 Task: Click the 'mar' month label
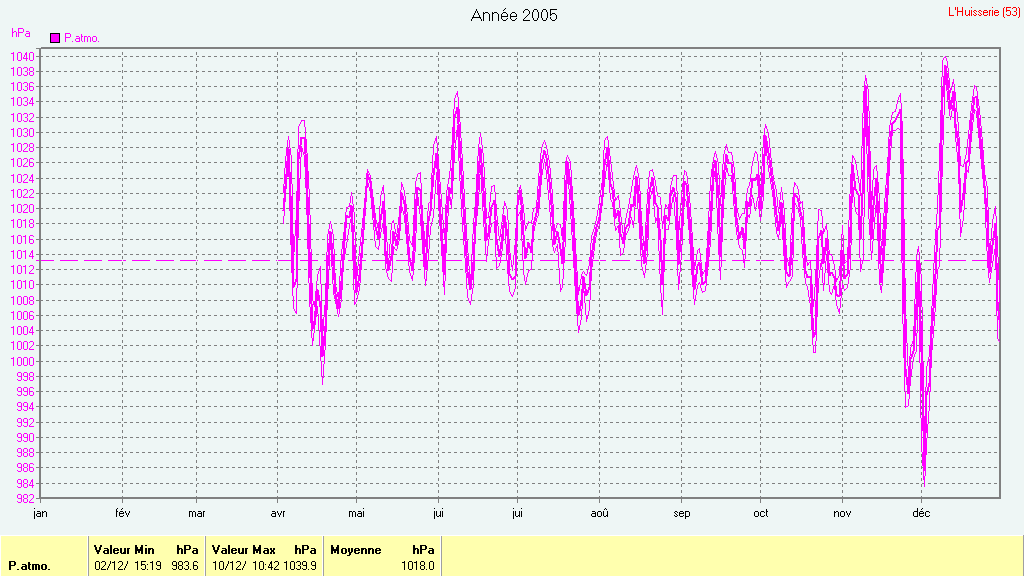(x=197, y=513)
